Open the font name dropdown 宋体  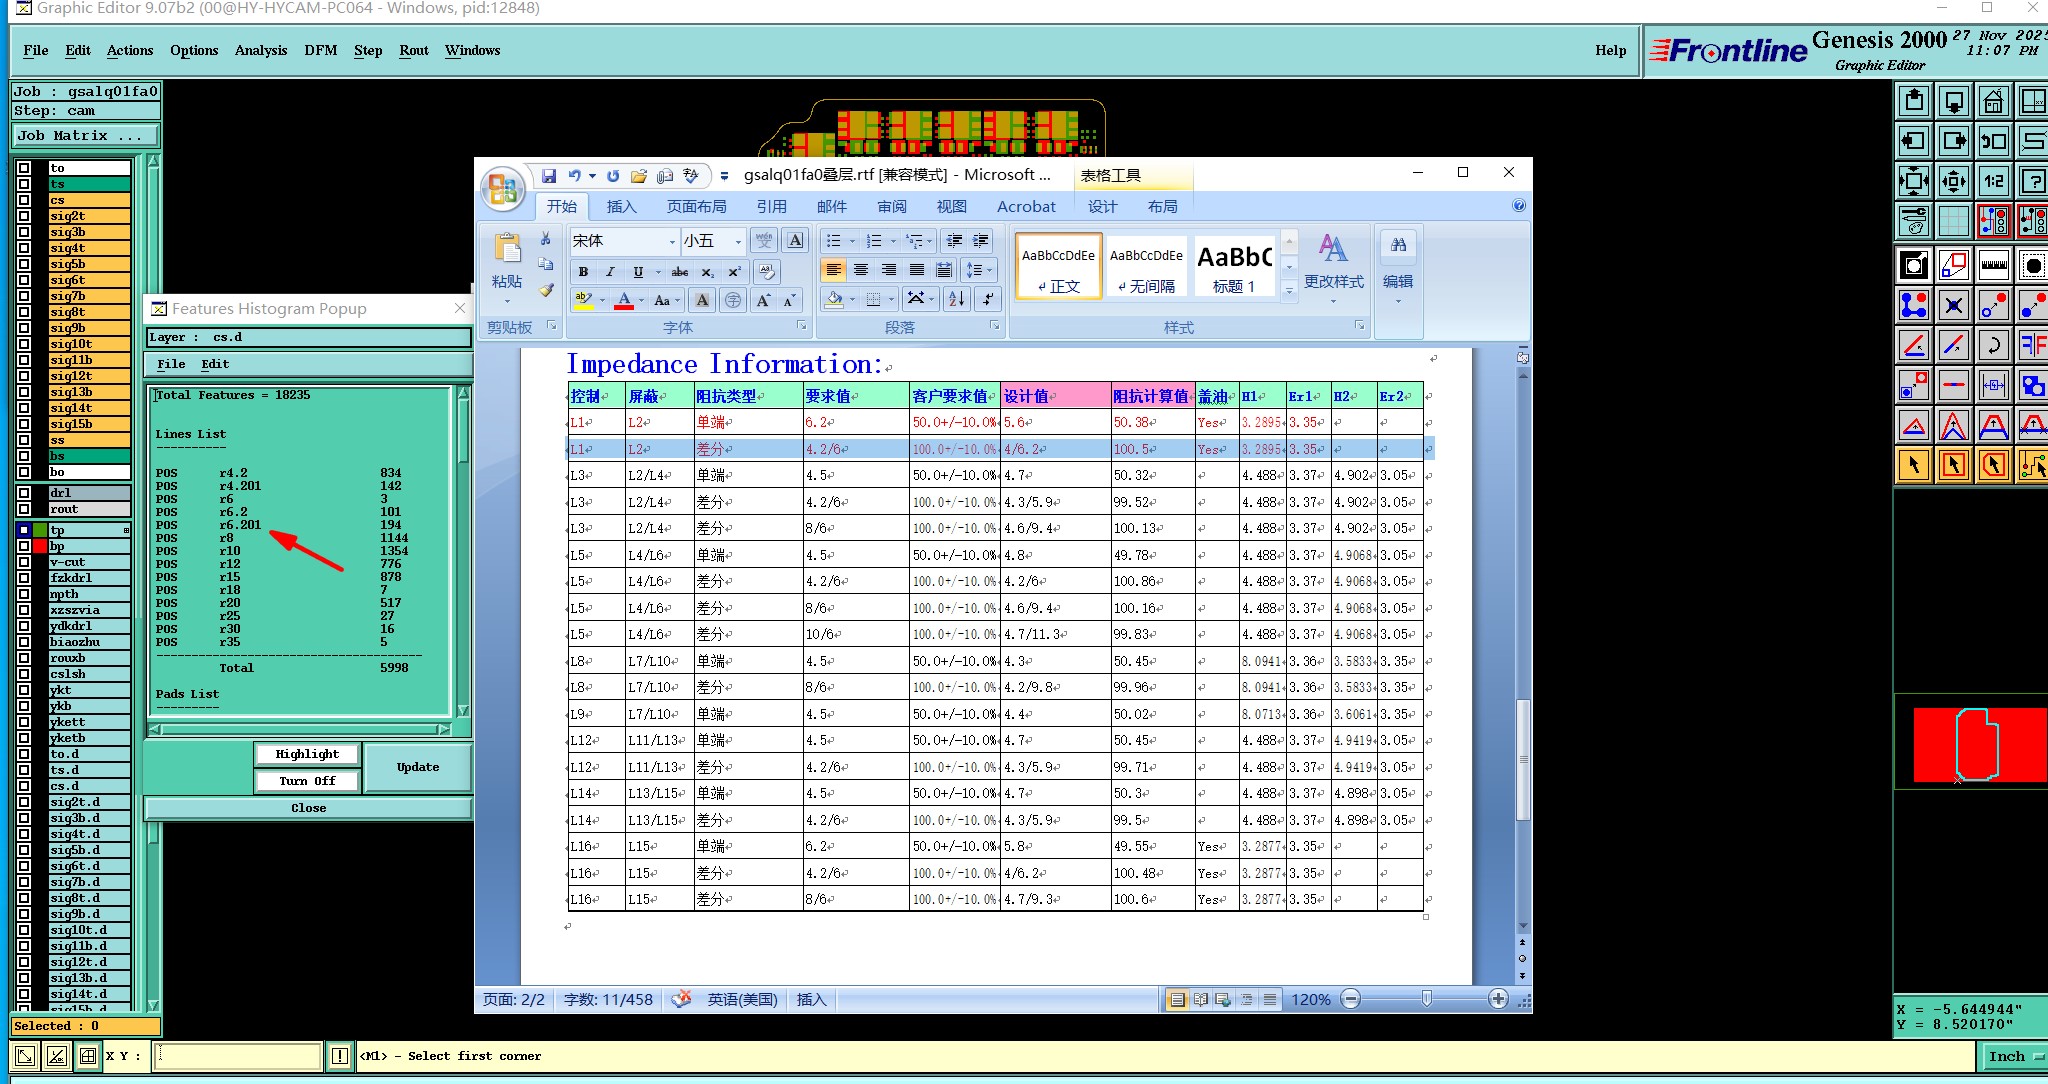click(672, 241)
